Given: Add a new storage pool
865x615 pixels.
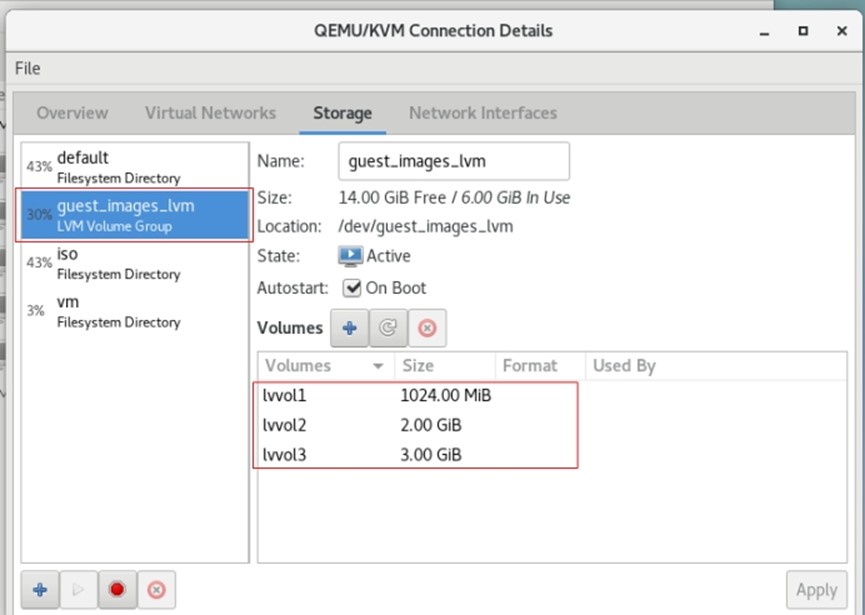Looking at the screenshot, I should coord(40,590).
